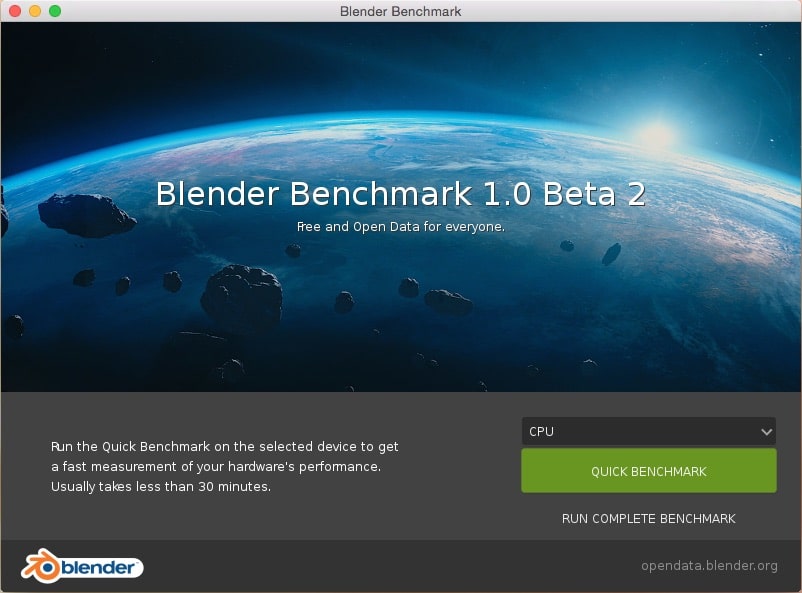Minimize window with the yellow button

[35, 11]
